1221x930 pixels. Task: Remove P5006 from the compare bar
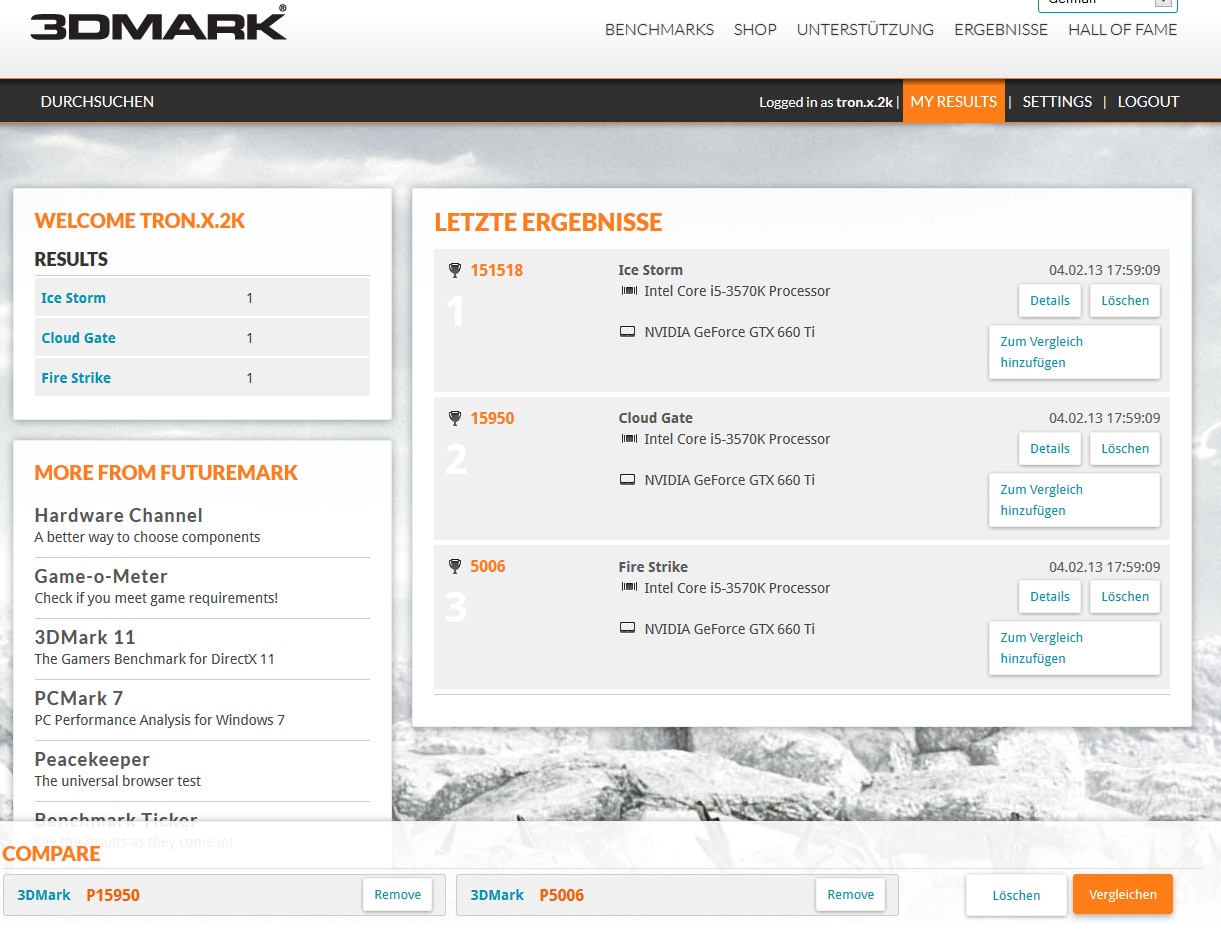pos(851,895)
